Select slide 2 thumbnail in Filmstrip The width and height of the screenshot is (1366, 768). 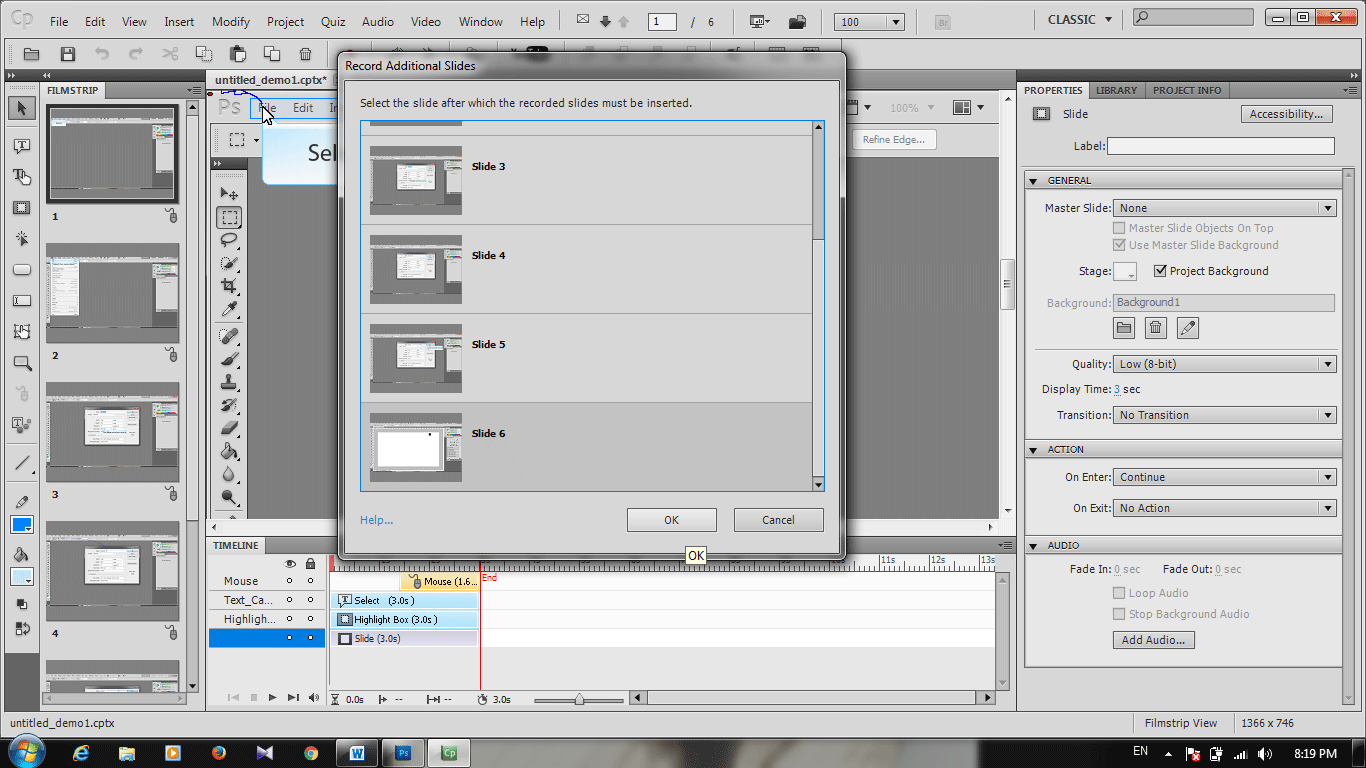[x=112, y=293]
